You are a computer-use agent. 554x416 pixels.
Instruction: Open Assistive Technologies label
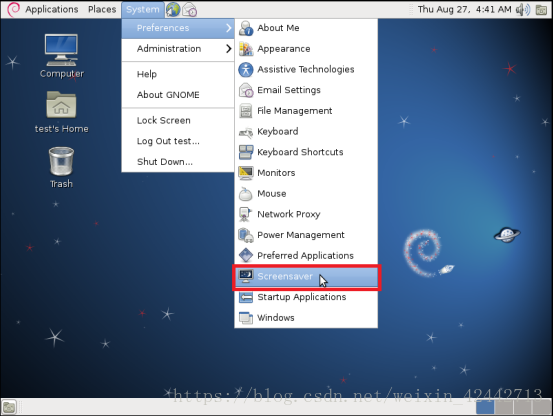(x=306, y=69)
